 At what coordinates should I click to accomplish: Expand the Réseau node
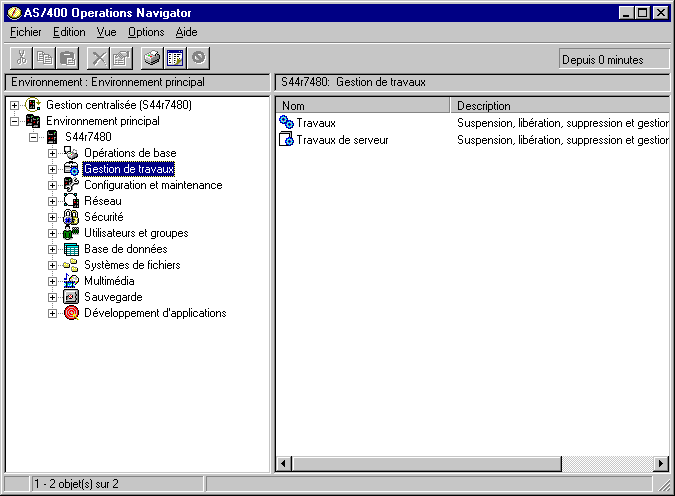pos(52,201)
